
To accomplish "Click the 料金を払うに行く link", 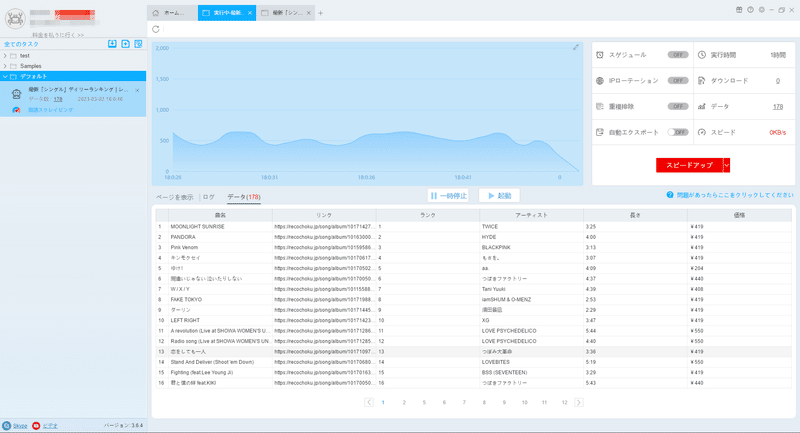I will click(58, 35).
